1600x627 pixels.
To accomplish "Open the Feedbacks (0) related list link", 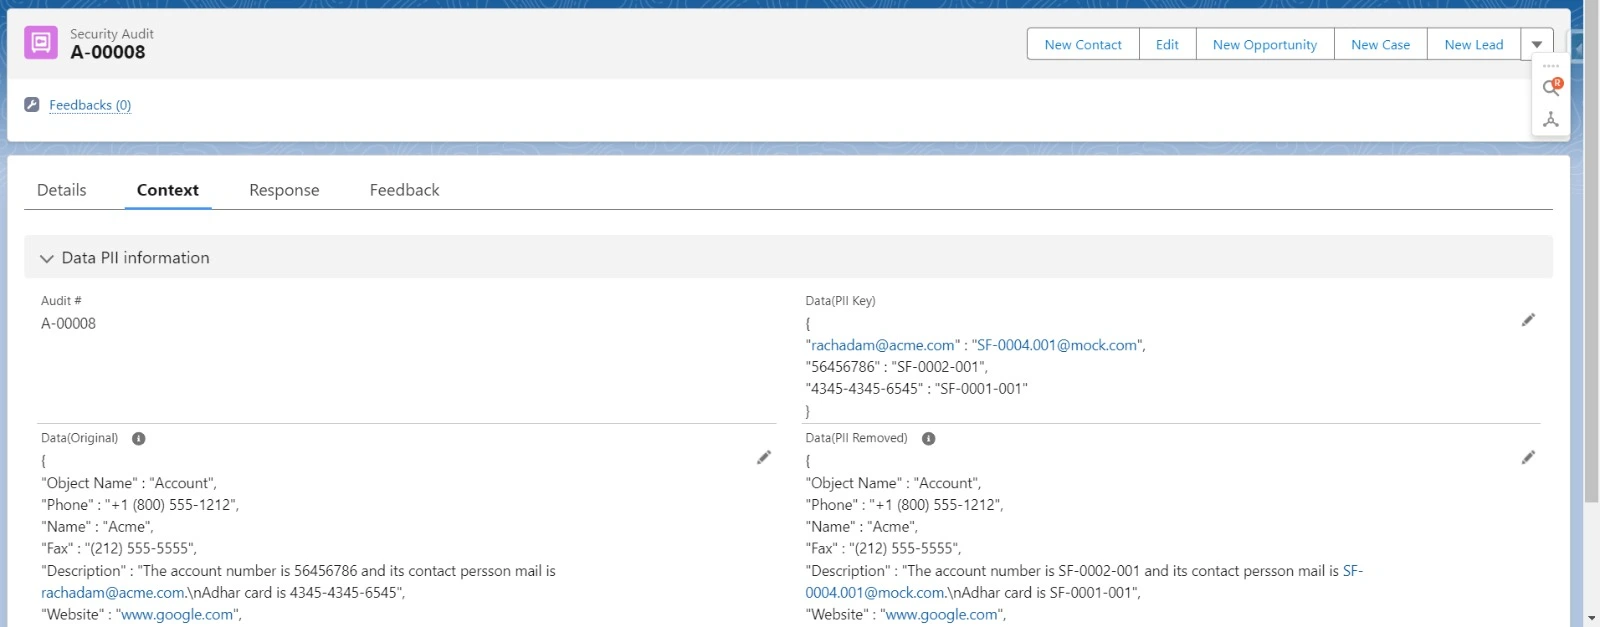I will click(90, 105).
